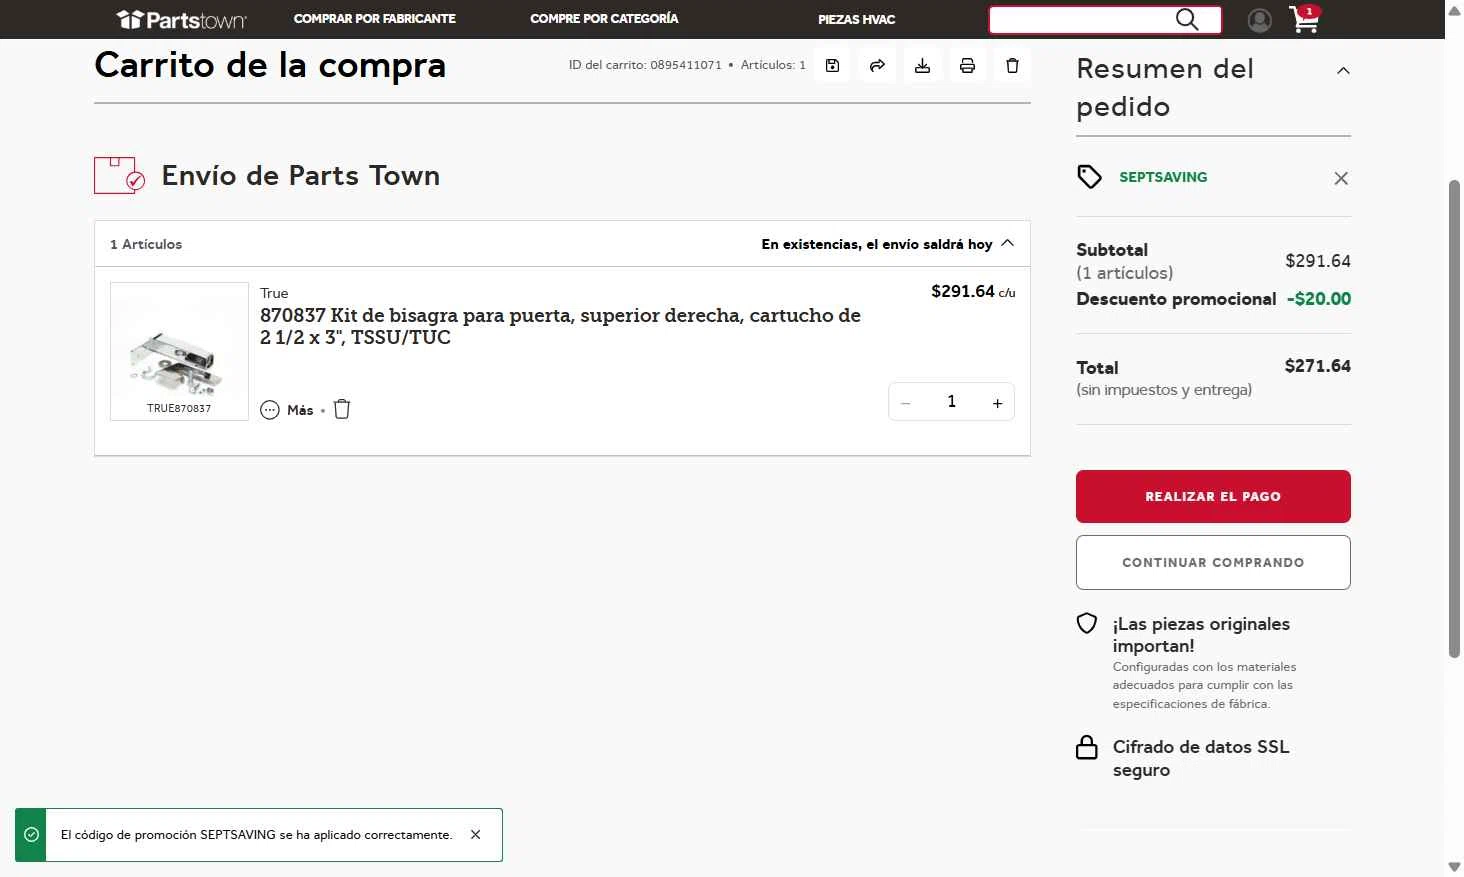Empty the entire cart with the trash icon

[x=1012, y=66]
